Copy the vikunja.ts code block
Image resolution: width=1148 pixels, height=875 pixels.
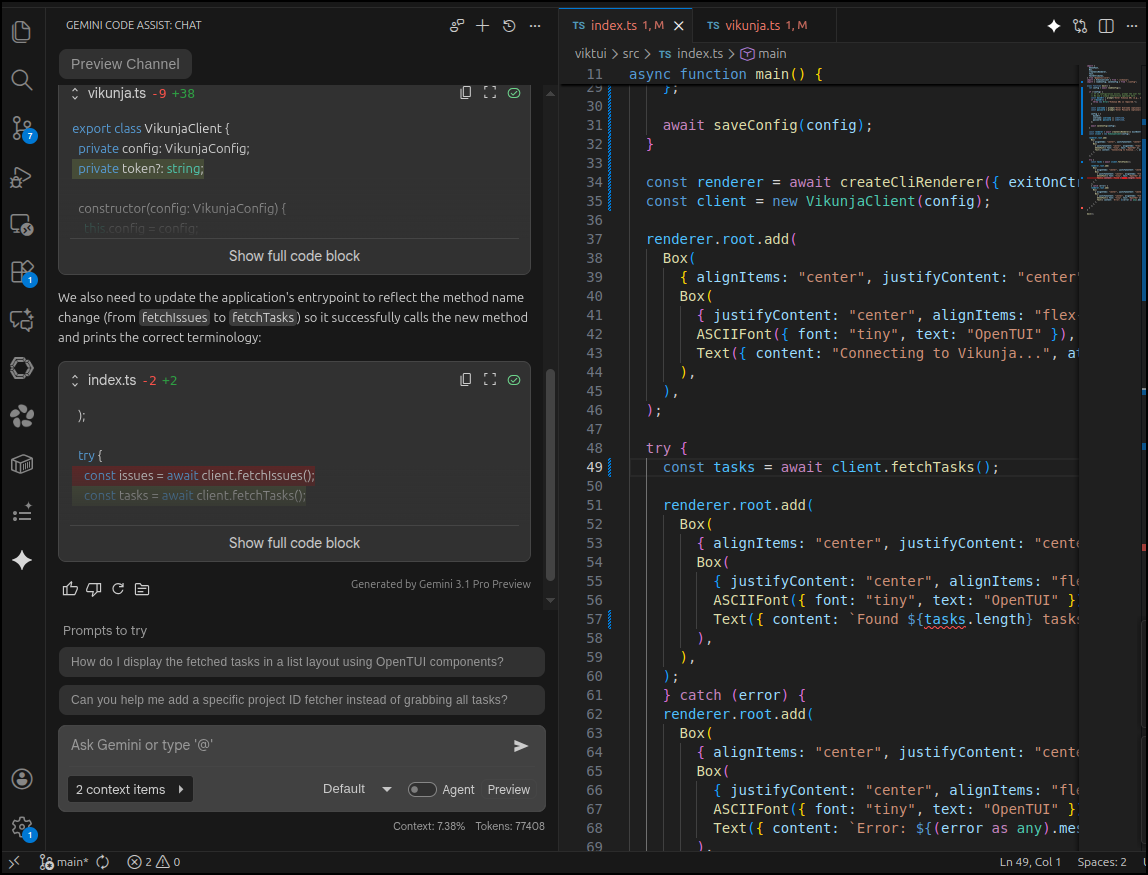coord(466,93)
